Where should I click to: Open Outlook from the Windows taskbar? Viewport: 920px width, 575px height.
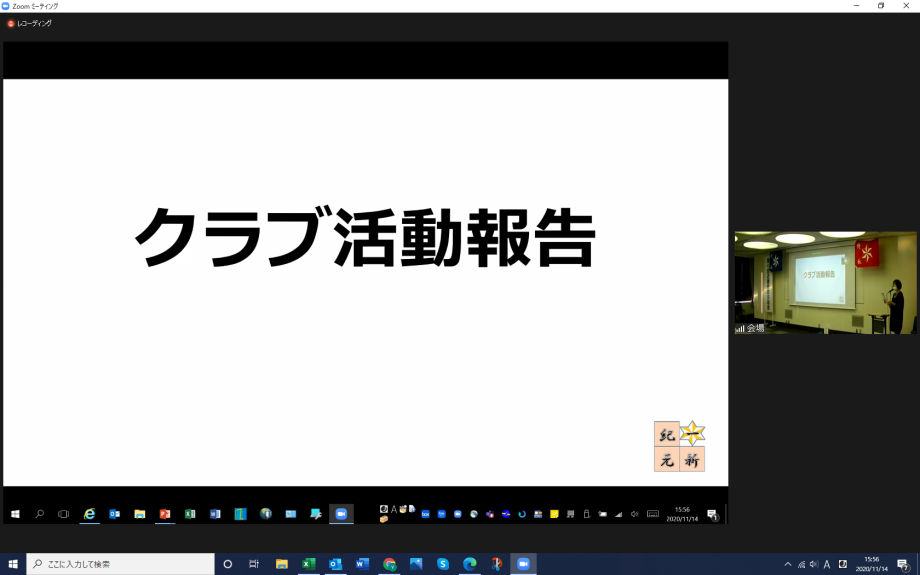point(336,564)
